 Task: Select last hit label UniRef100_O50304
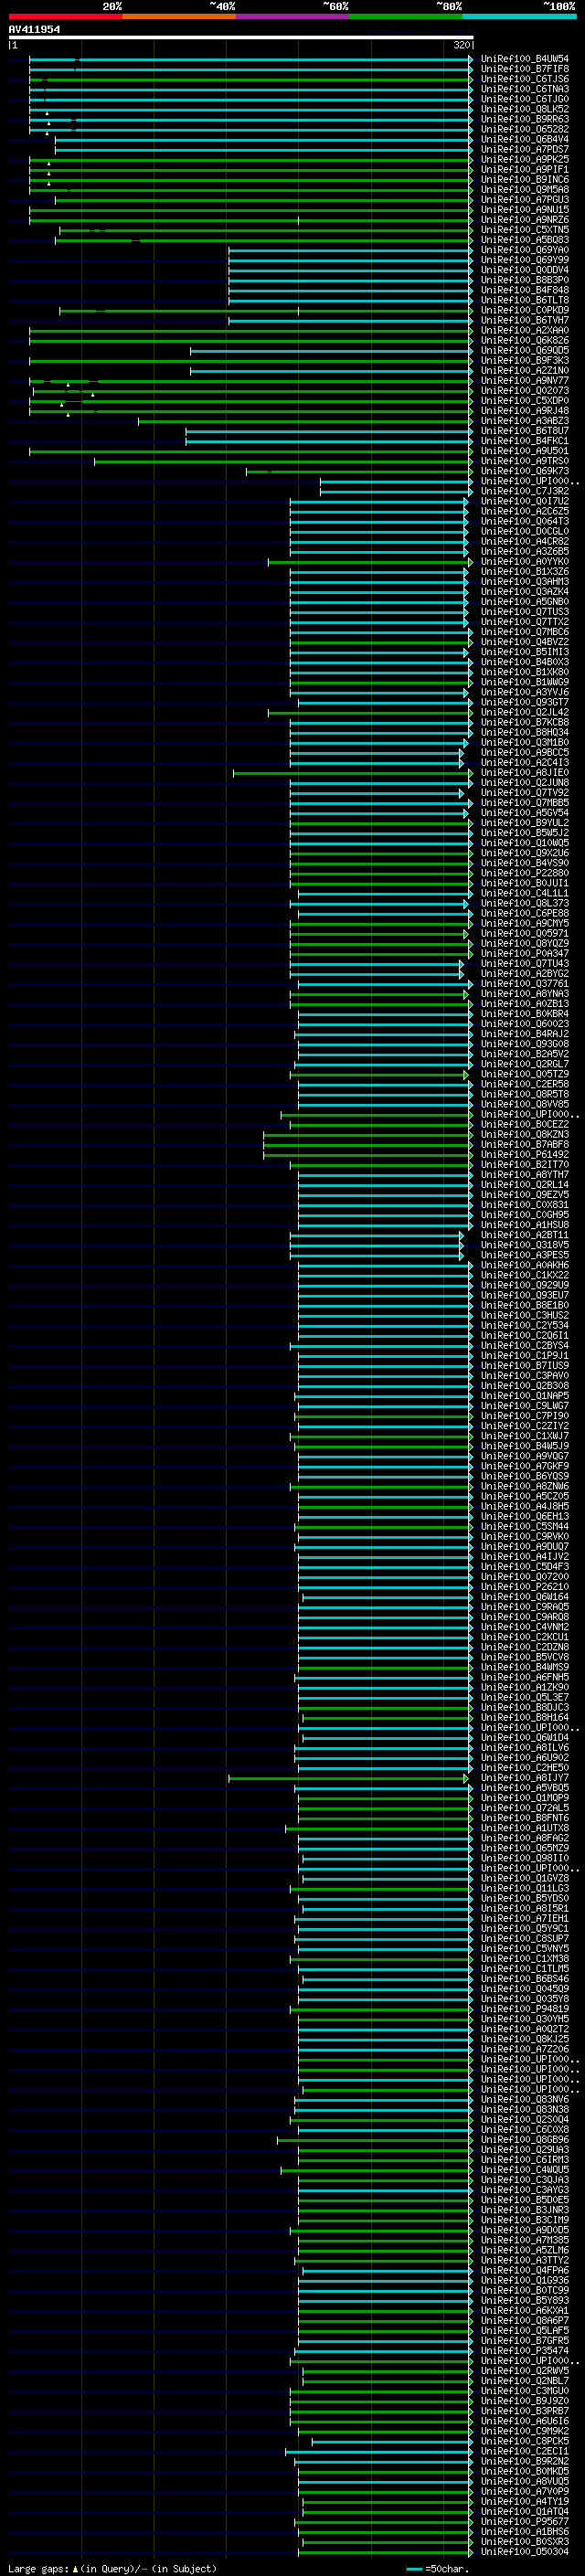[x=525, y=2551]
